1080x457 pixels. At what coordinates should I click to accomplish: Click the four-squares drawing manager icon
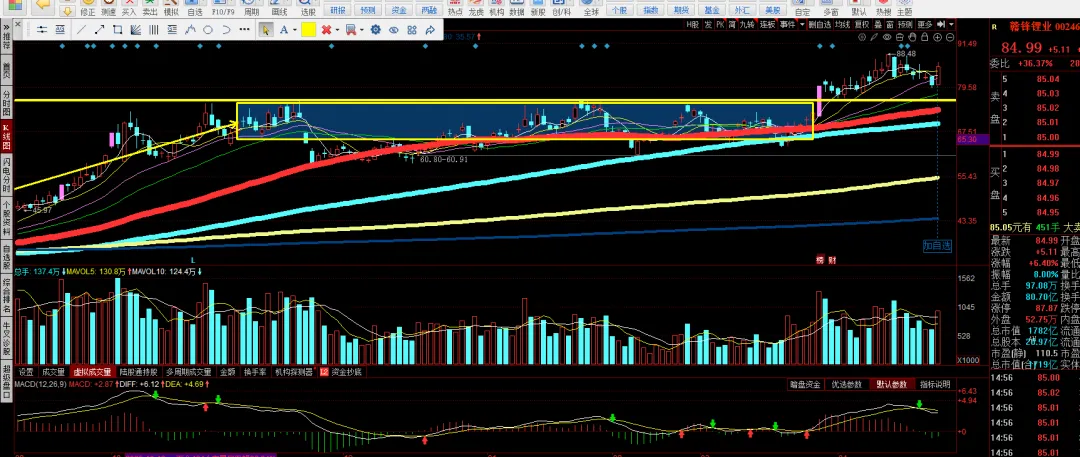[x=412, y=30]
